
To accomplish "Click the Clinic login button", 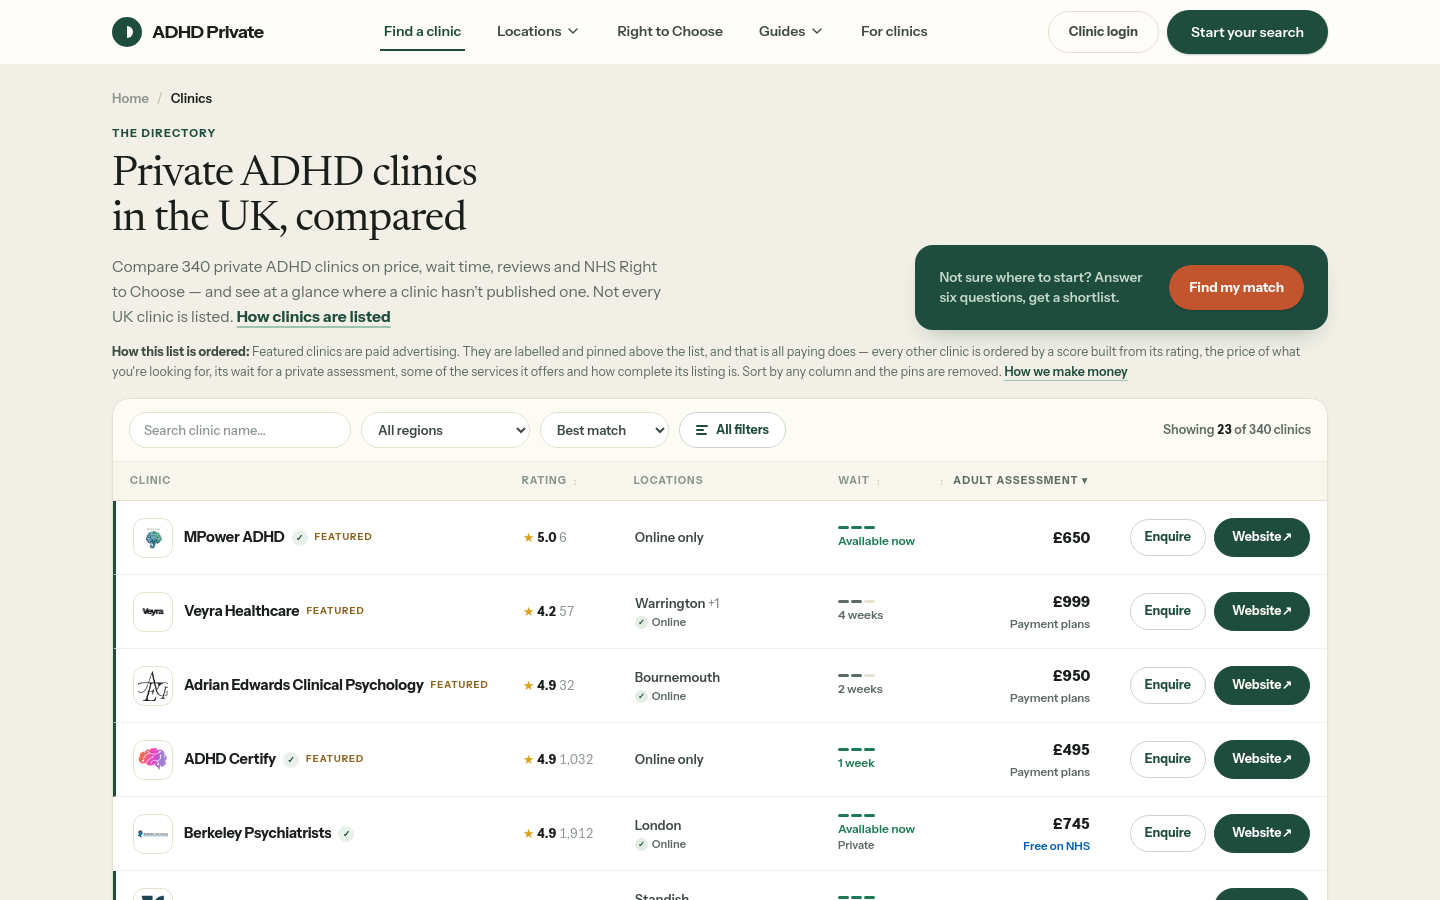I will tap(1103, 32).
